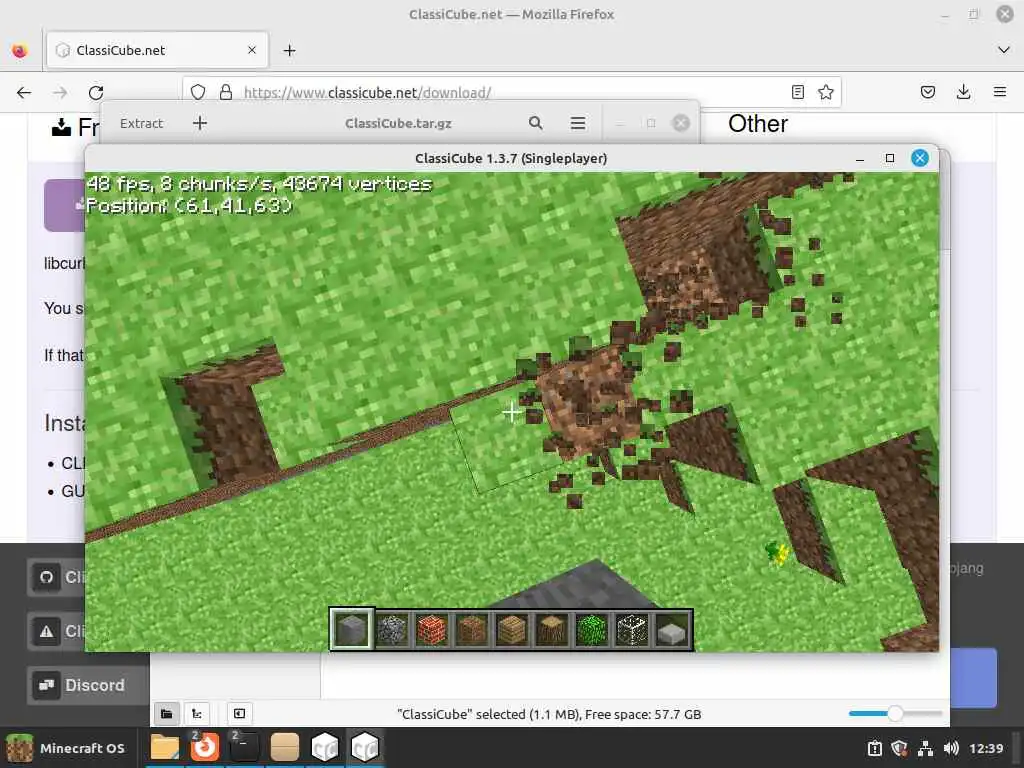Extract the ClassiCube.tar.gz archive
The image size is (1024, 768).
pyautogui.click(x=142, y=123)
